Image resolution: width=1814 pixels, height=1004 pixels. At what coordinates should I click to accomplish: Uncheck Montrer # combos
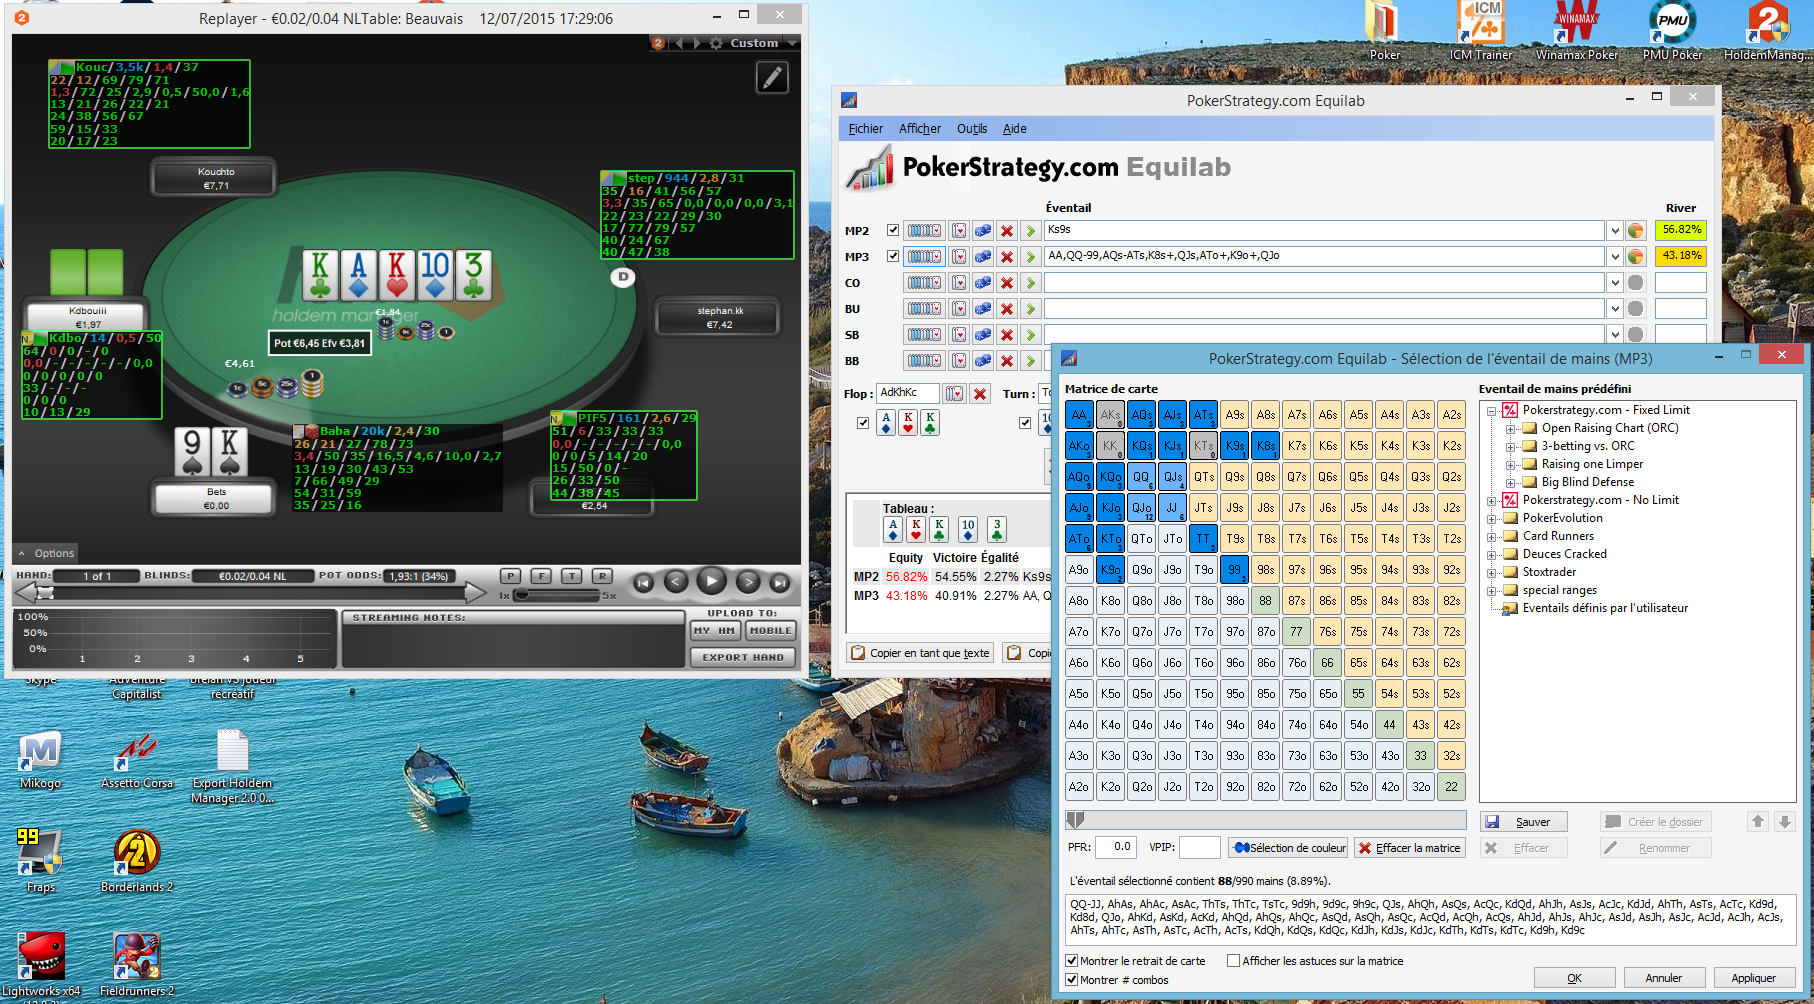click(1072, 980)
